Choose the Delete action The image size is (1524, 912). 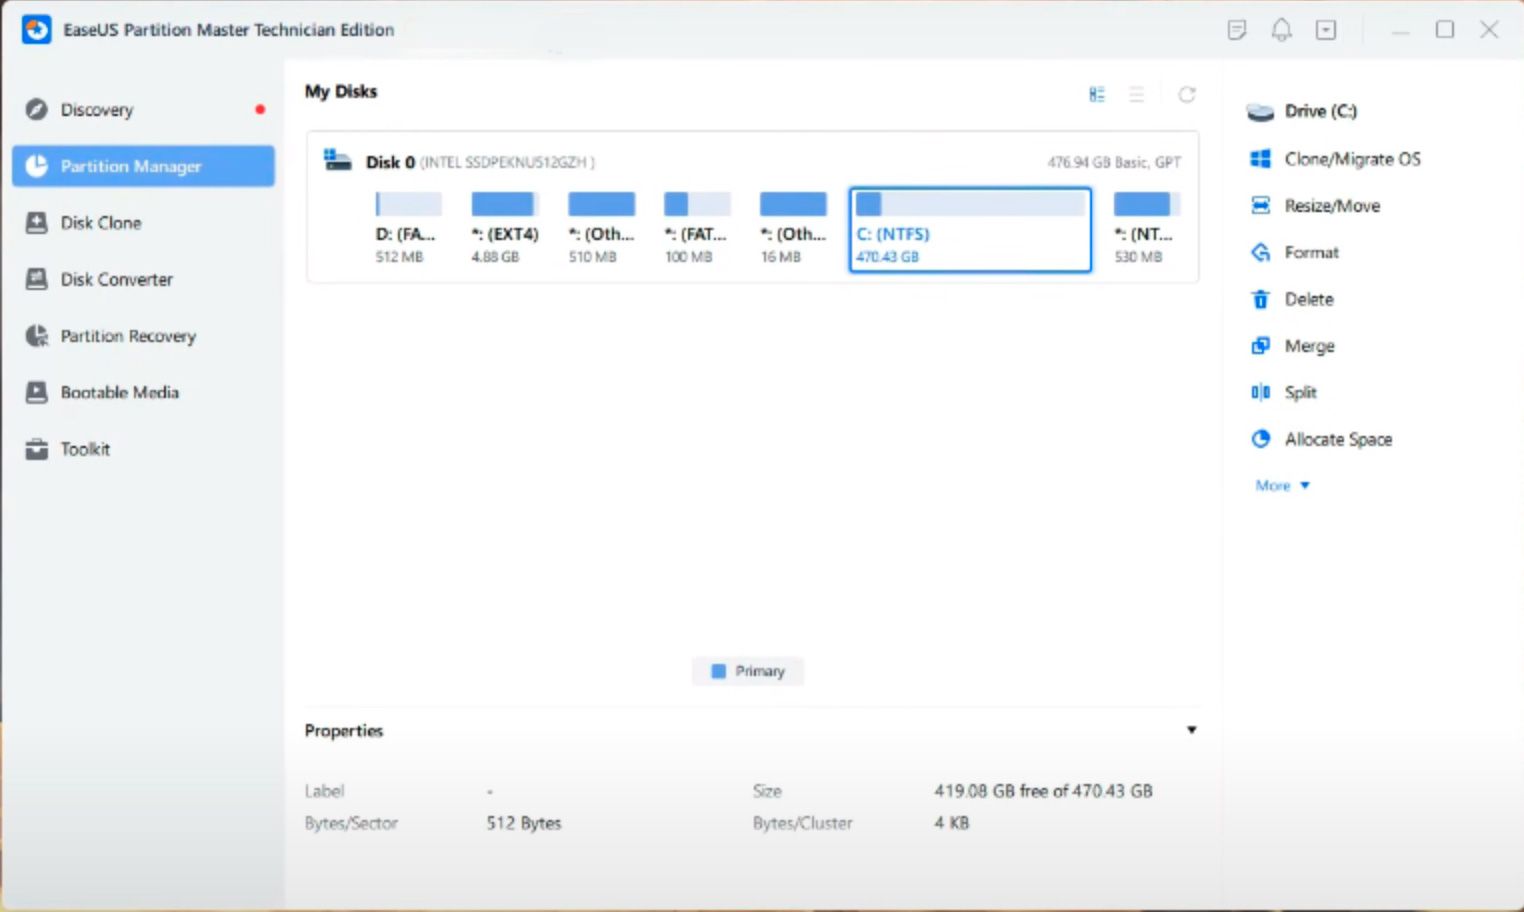click(x=1309, y=299)
